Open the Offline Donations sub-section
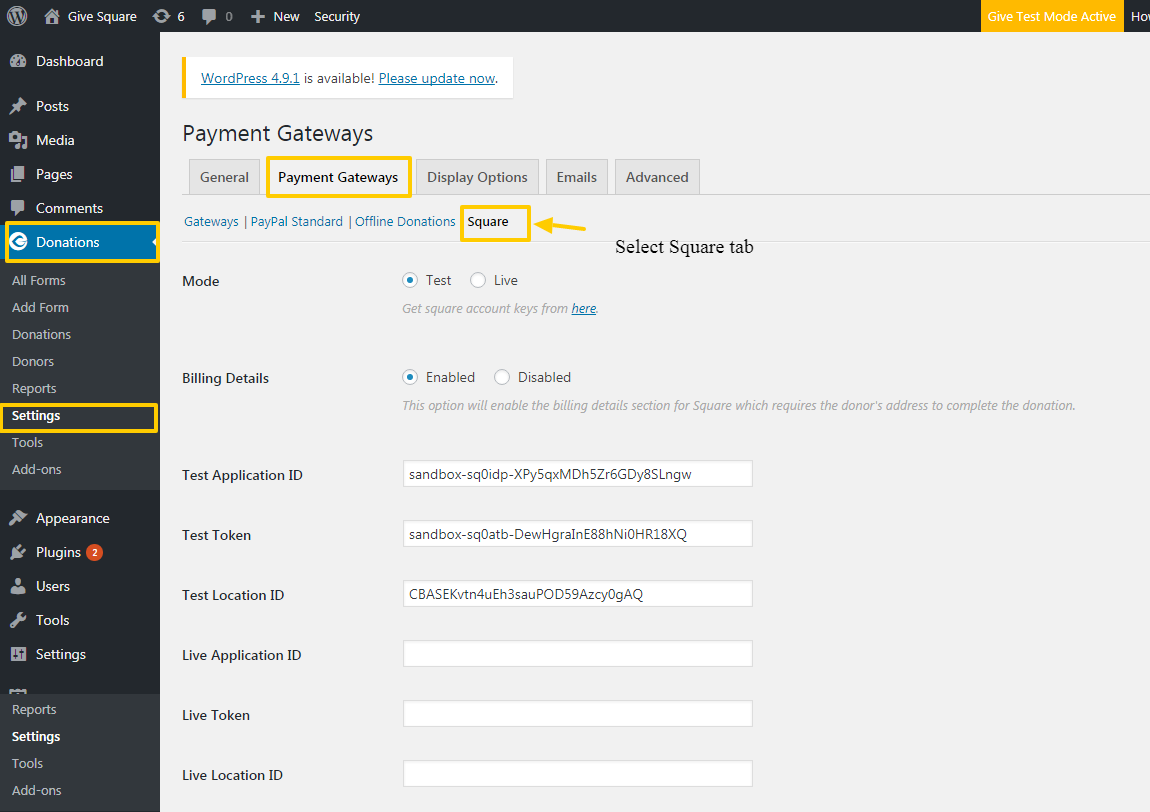Viewport: 1150px width, 812px height. pos(405,222)
